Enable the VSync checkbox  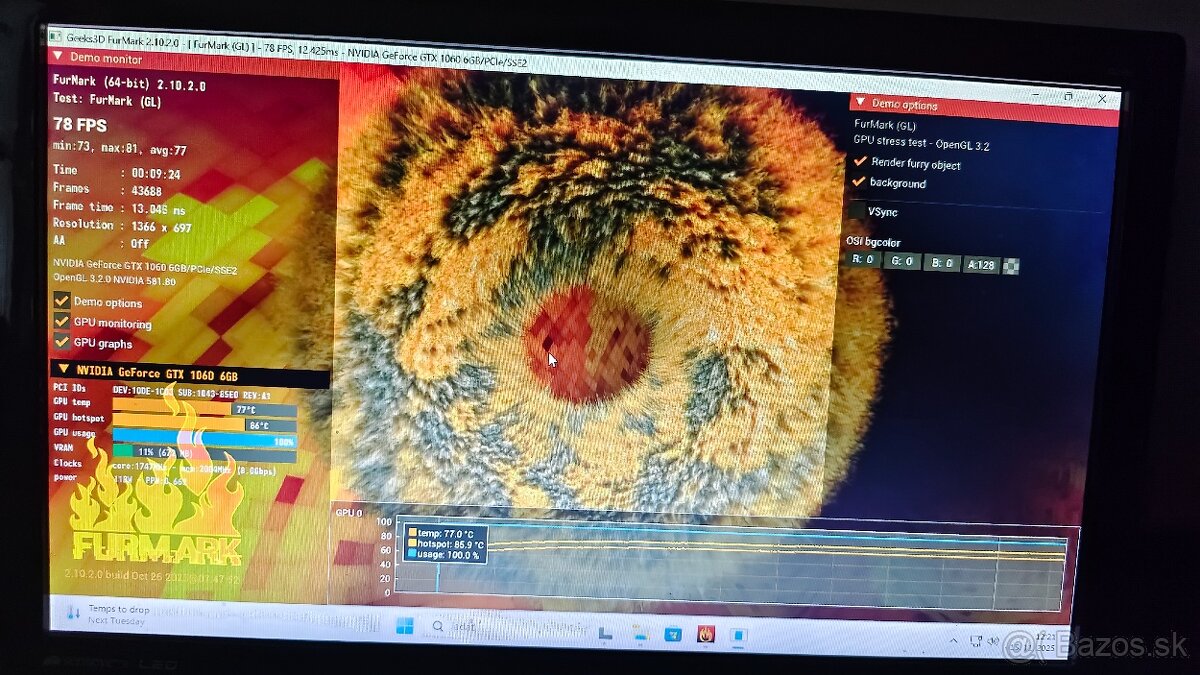point(857,211)
